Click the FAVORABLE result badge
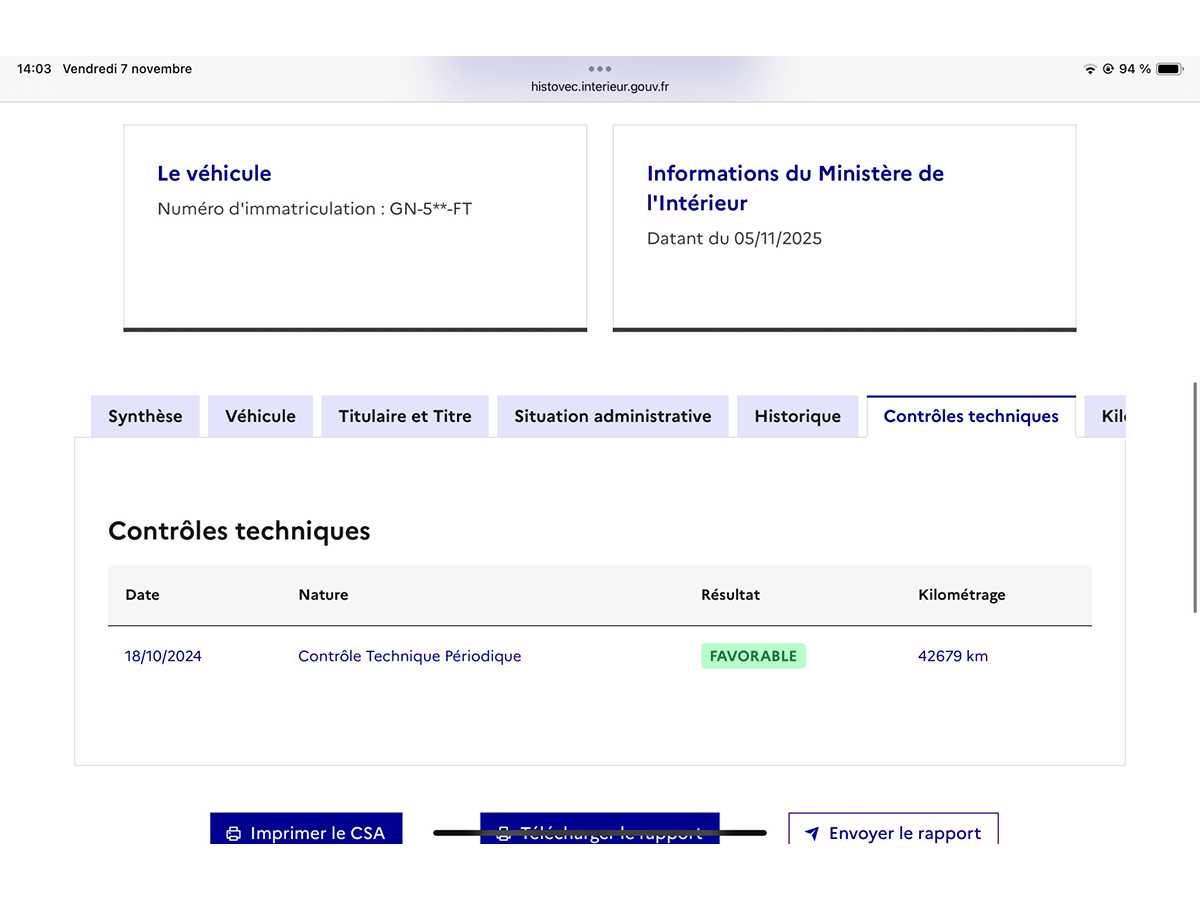 [x=753, y=656]
